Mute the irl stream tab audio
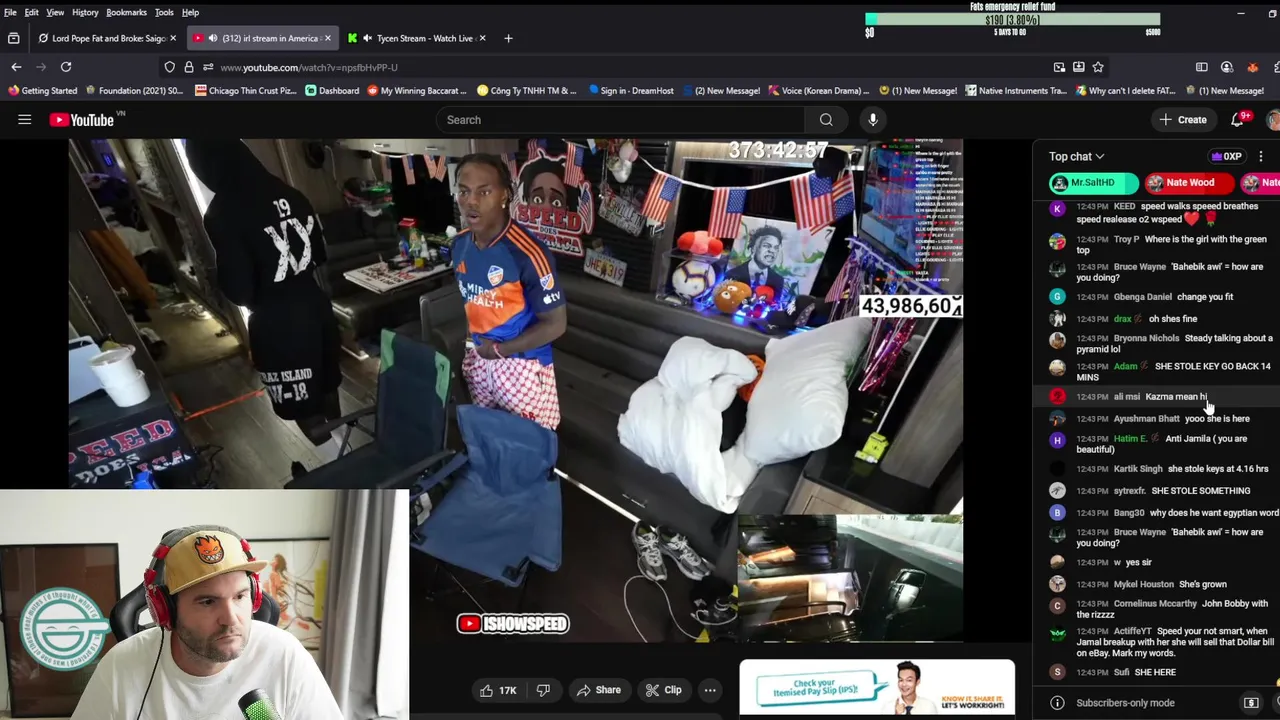 point(212,38)
